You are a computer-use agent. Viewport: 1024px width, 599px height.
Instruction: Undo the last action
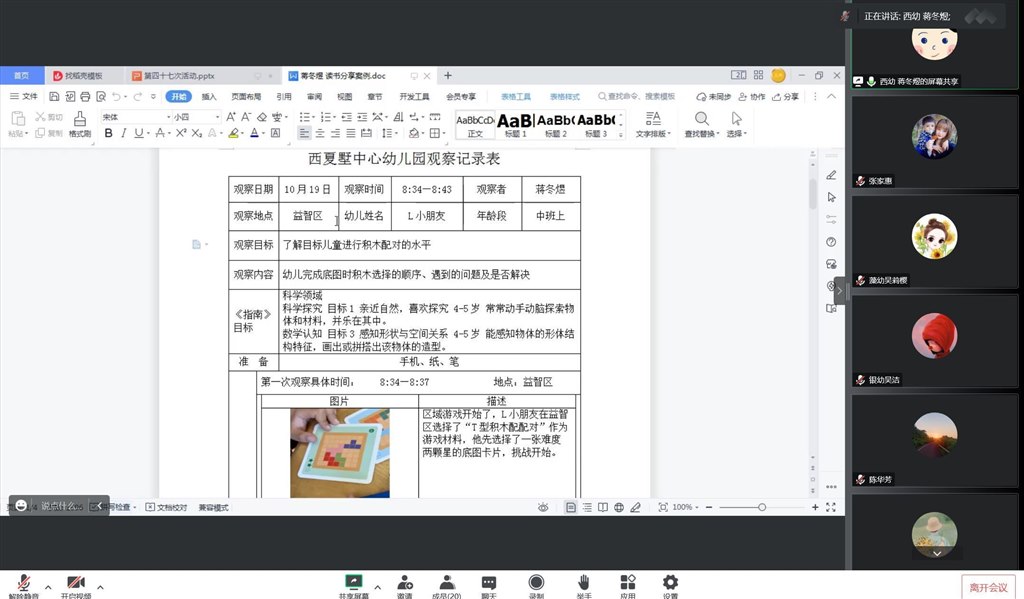[116, 97]
